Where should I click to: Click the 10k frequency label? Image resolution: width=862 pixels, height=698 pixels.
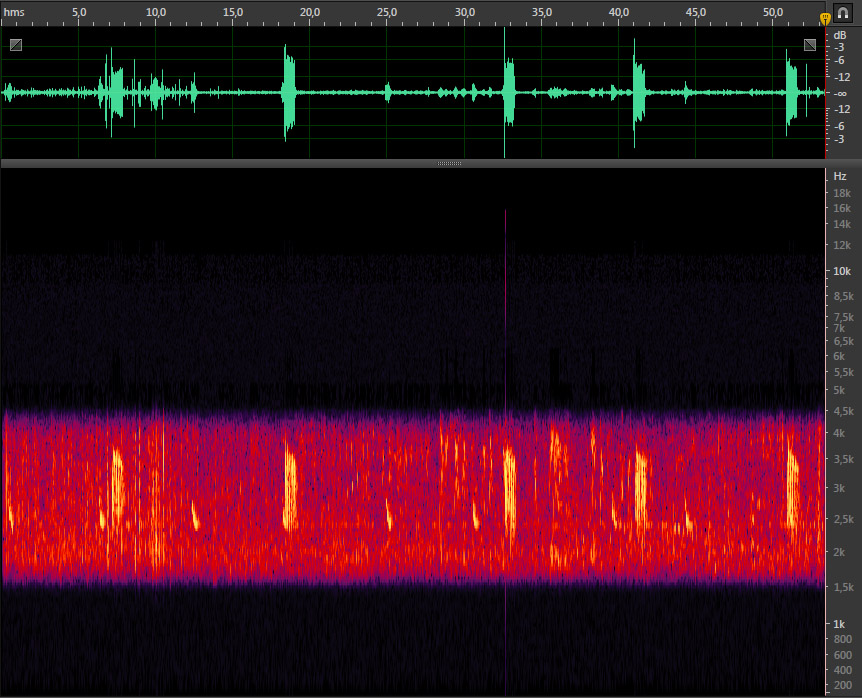coord(842,271)
